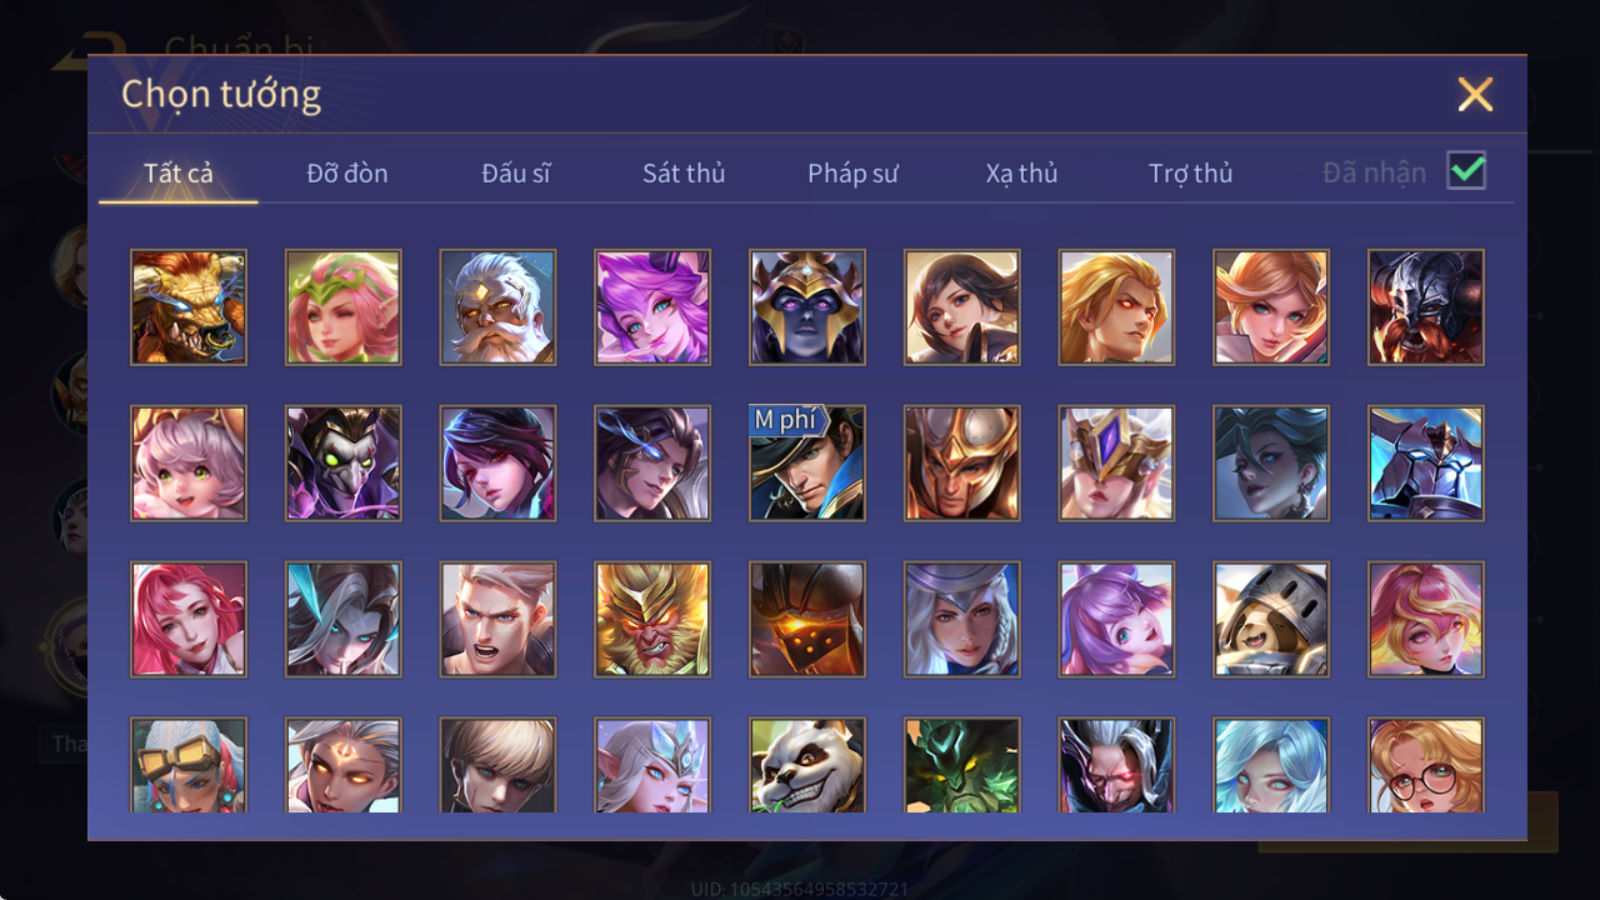Close the Chọn tướng dialog
Screen dimensions: 1600x900
(1475, 94)
